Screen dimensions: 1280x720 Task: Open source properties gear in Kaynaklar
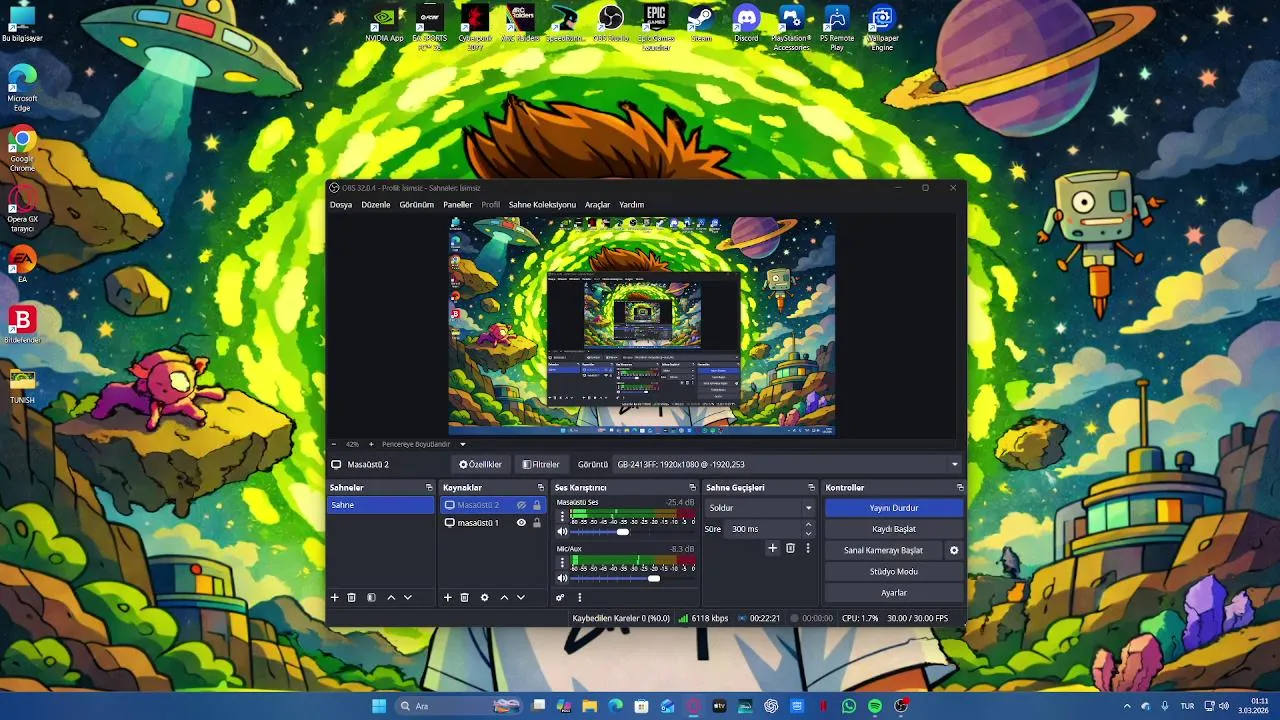(x=484, y=597)
